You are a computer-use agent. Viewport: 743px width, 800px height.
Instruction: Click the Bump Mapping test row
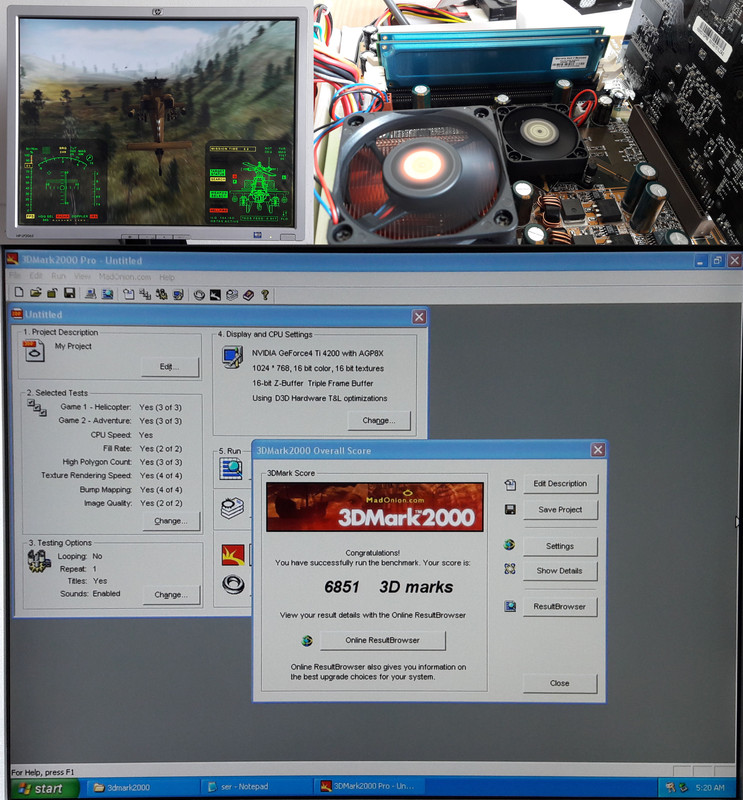tap(131, 490)
